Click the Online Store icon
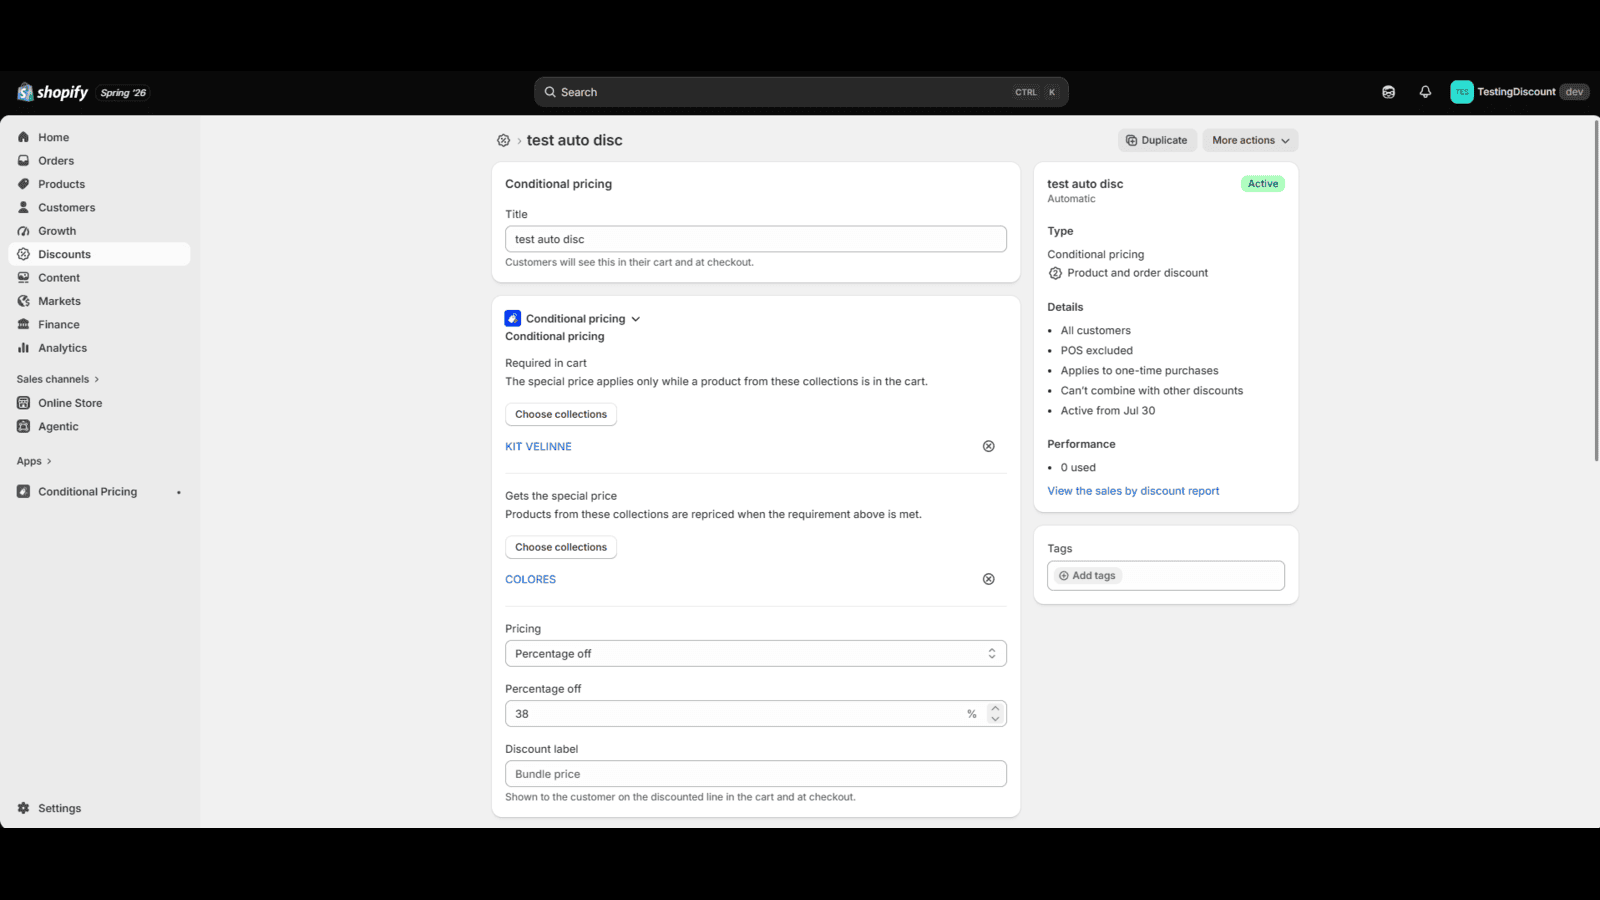This screenshot has width=1600, height=900. point(24,403)
